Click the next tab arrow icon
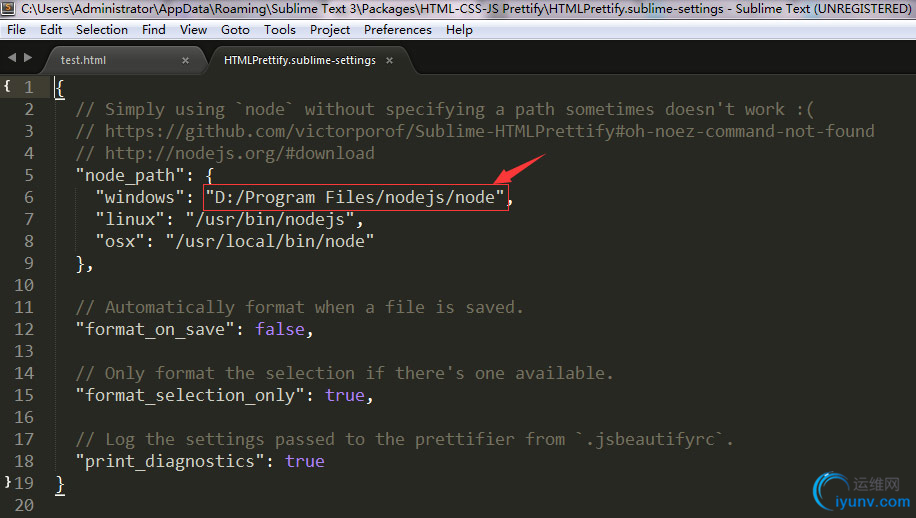This screenshot has width=916, height=518. [x=27, y=58]
